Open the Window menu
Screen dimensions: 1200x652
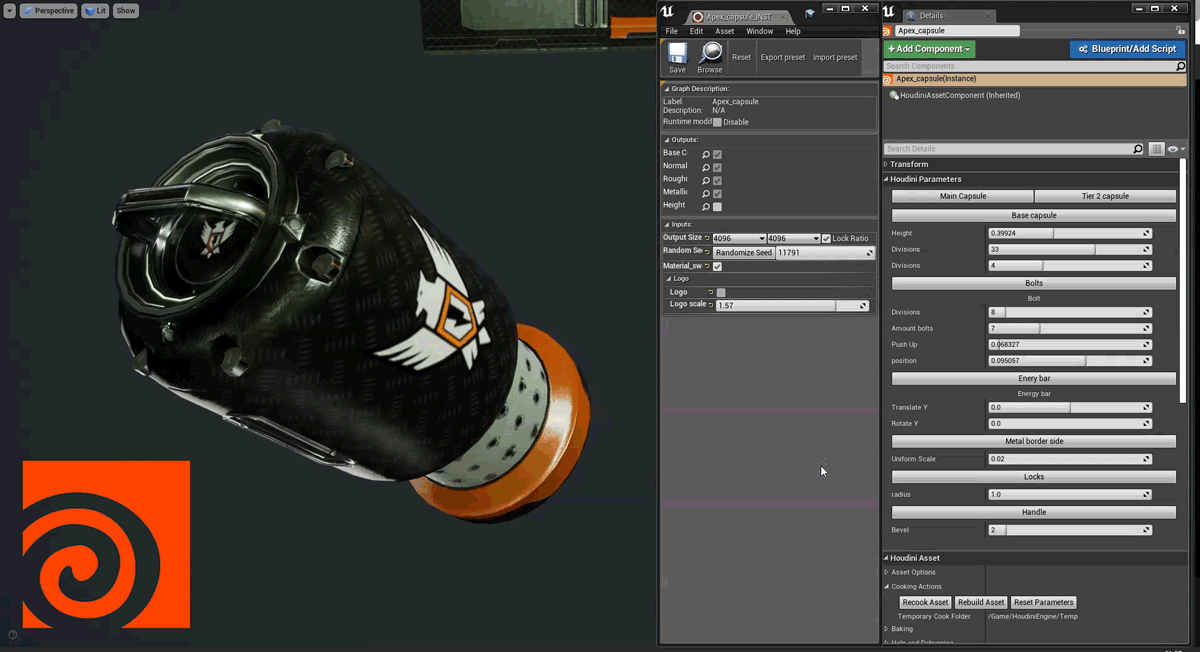(759, 31)
